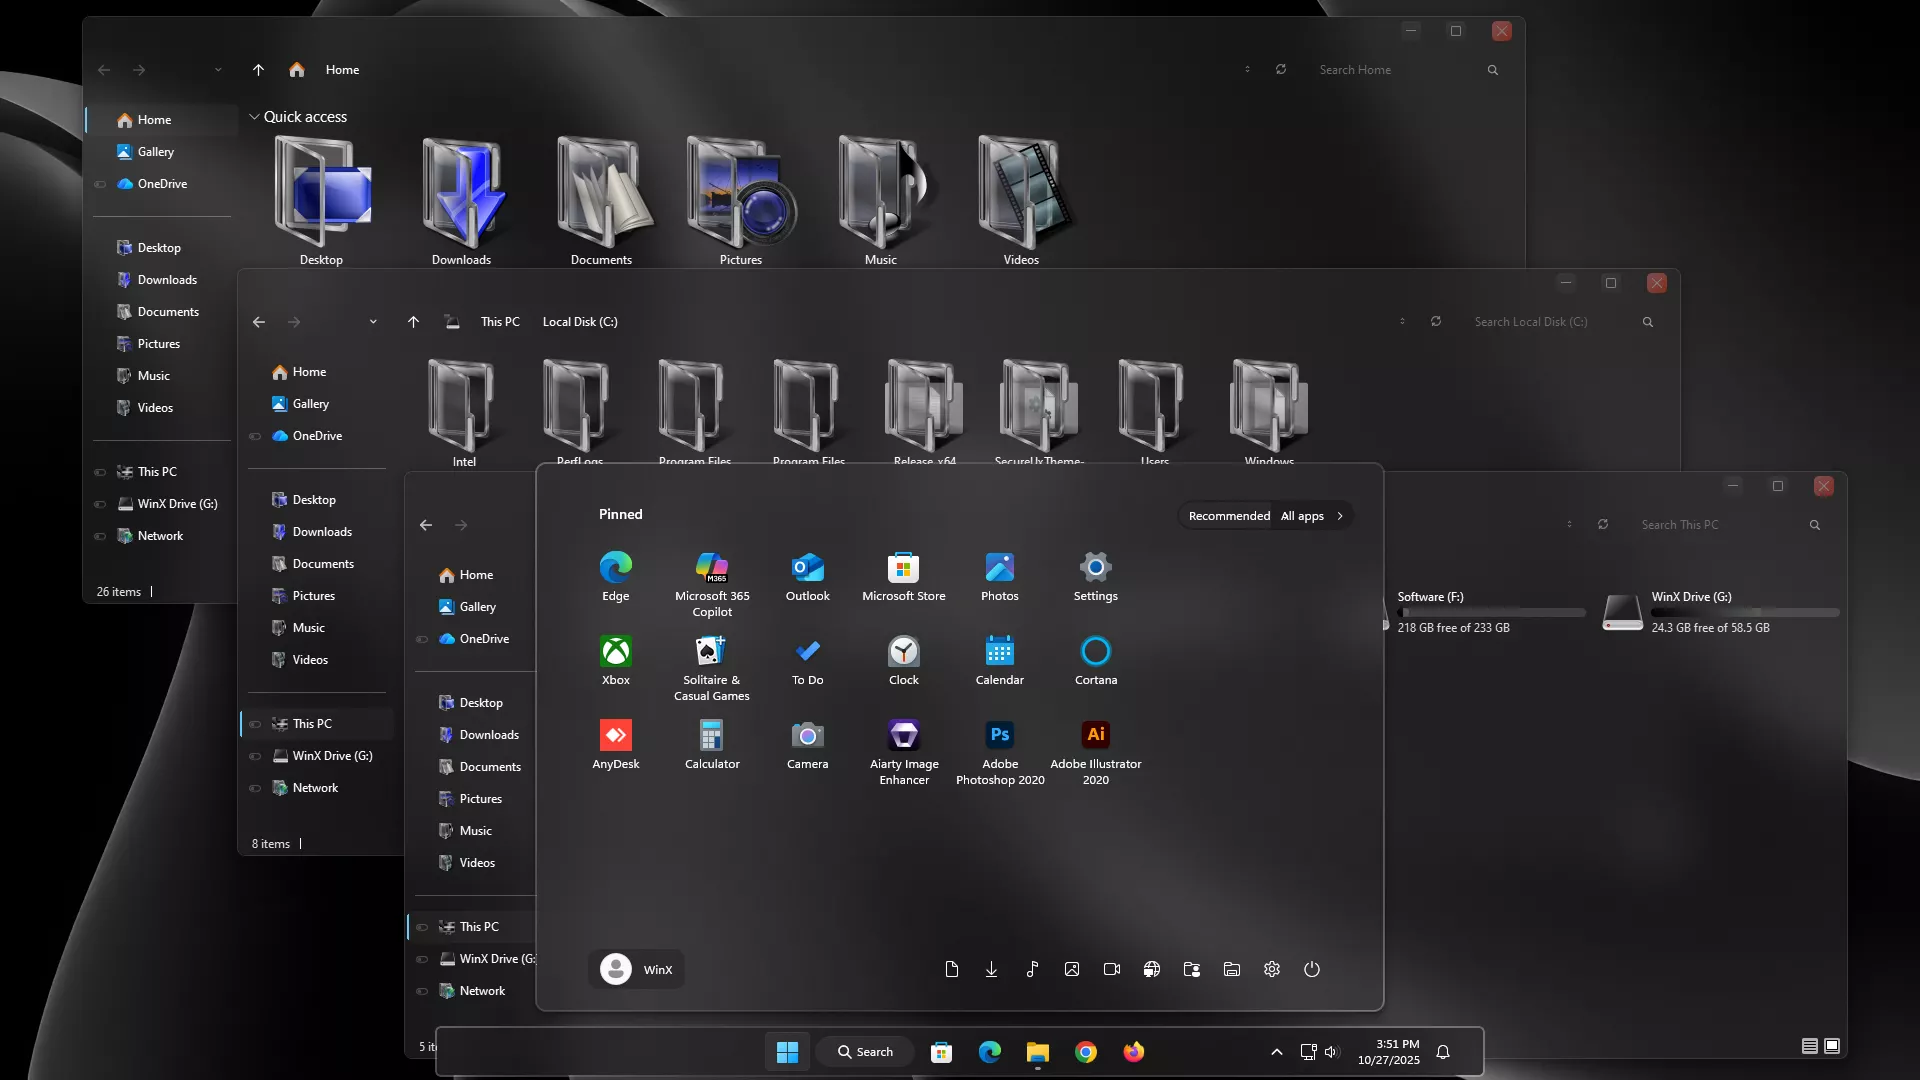Click This PC in the breadcrumb bar

(500, 322)
